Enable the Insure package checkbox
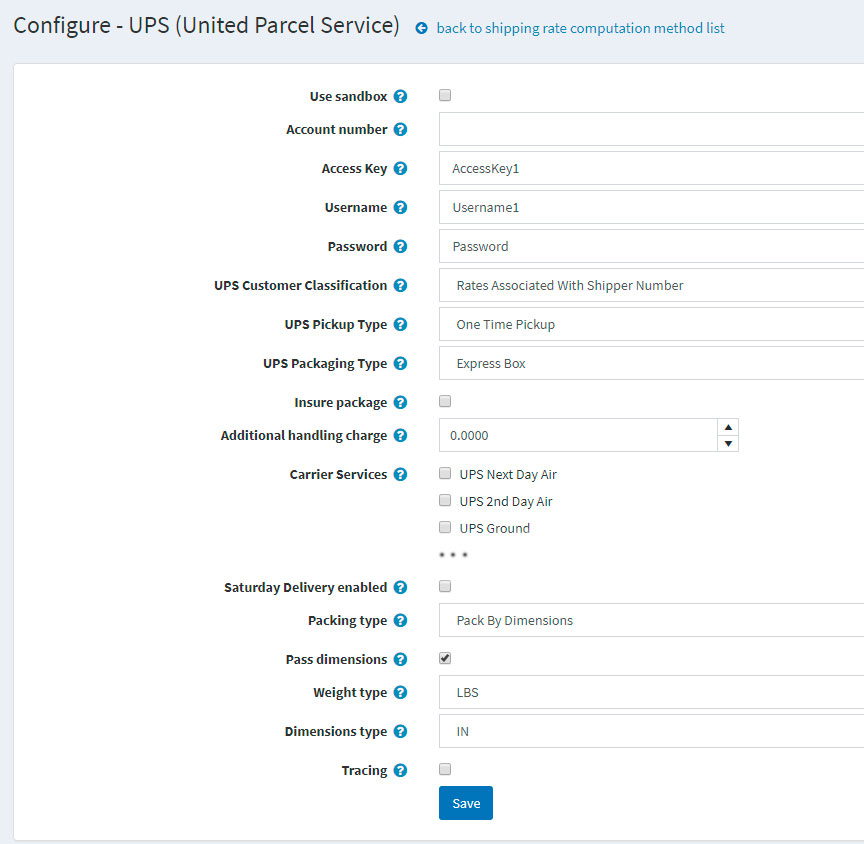 coord(444,401)
